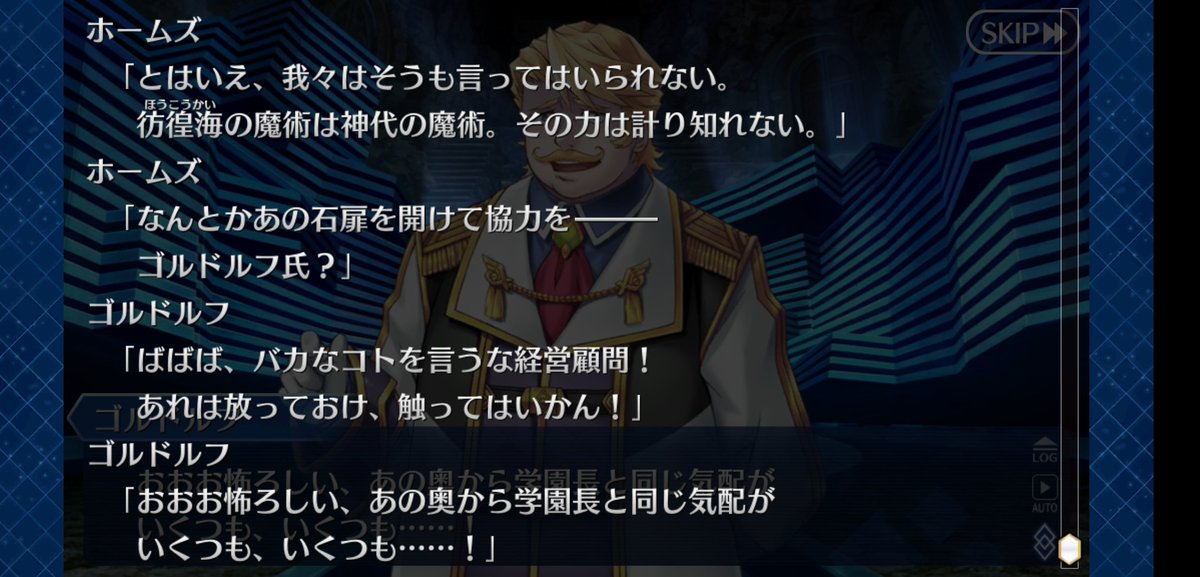The height and width of the screenshot is (577, 1200).
Task: Select first ホームズ speaker name in log
Action: coord(143,31)
